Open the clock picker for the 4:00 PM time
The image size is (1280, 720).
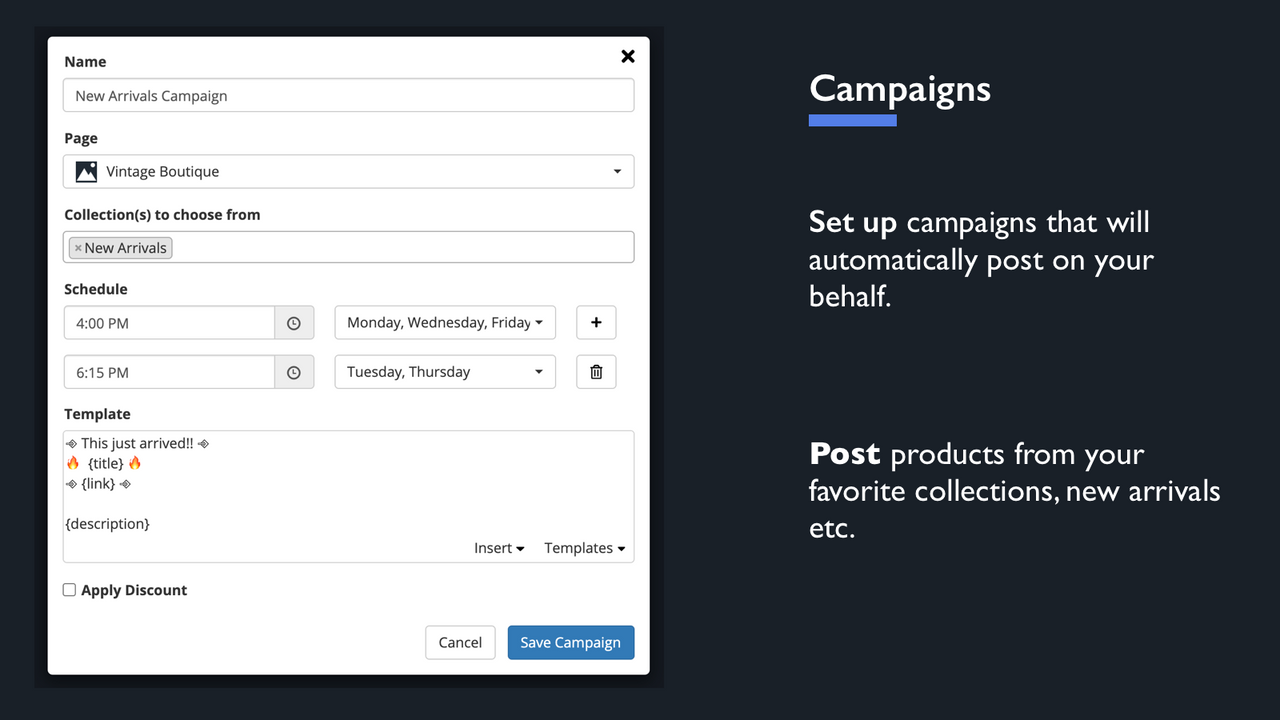click(295, 322)
